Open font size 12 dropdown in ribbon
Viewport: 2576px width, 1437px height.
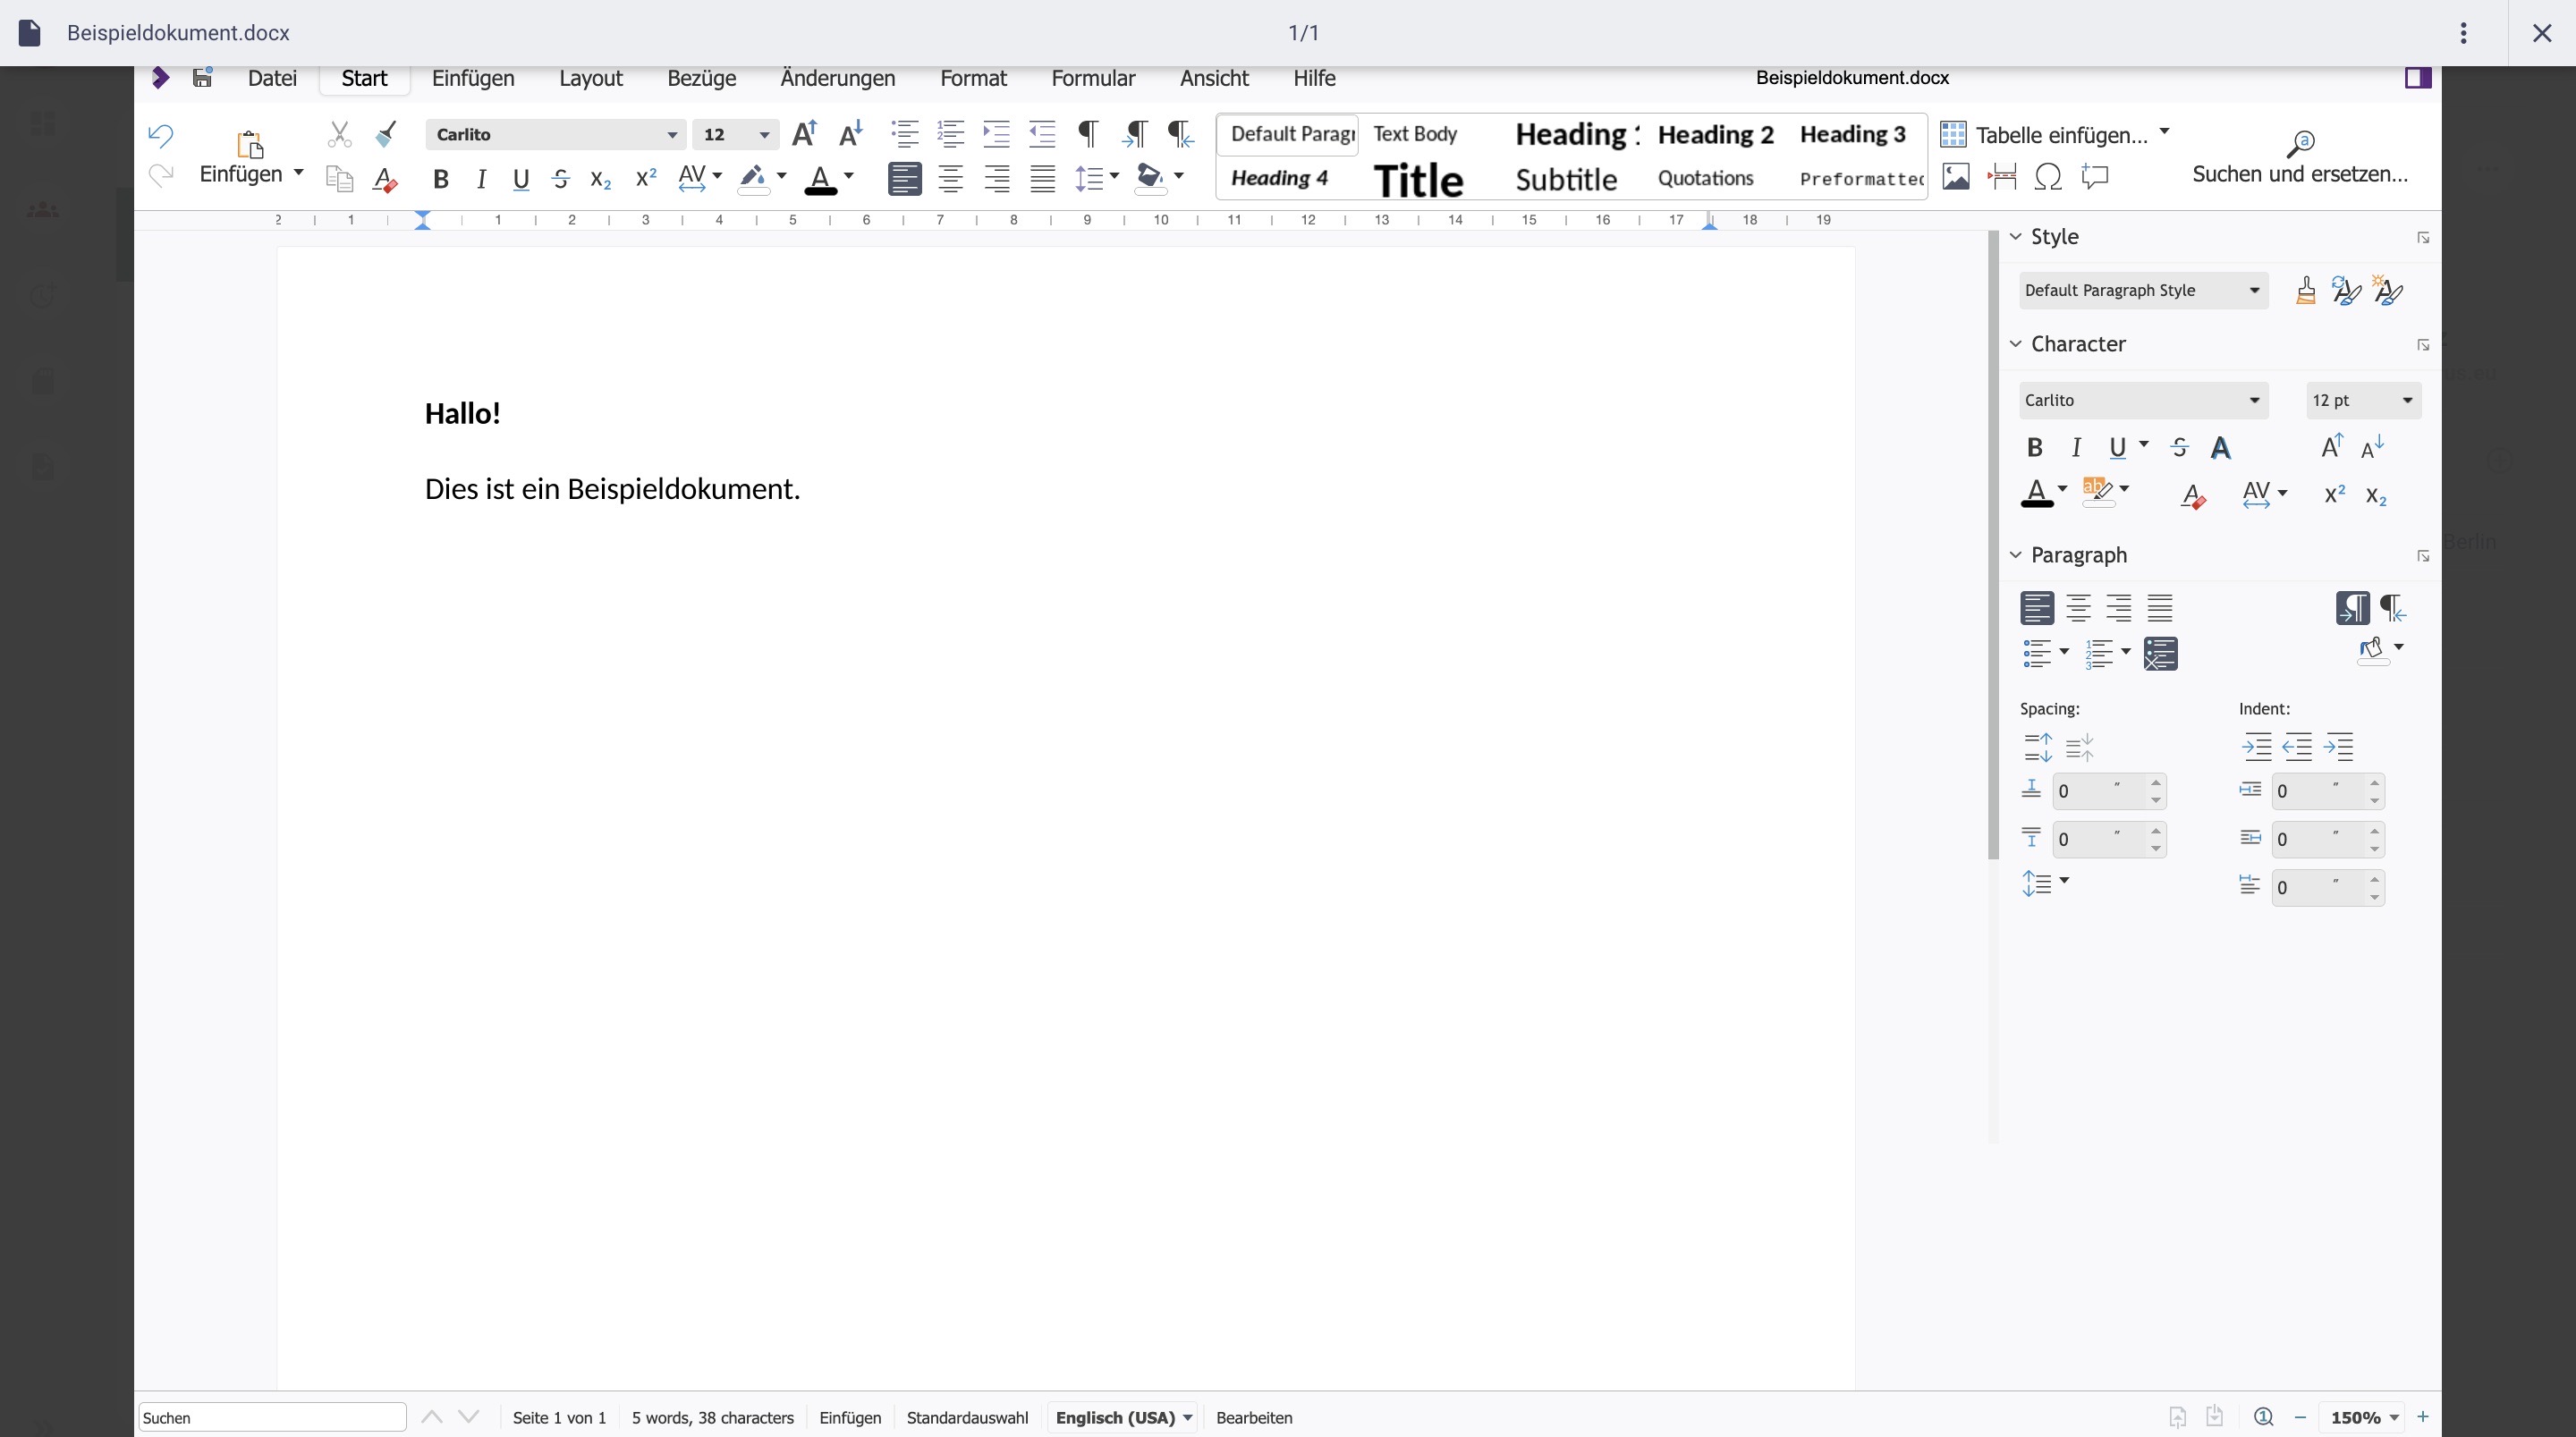764,135
